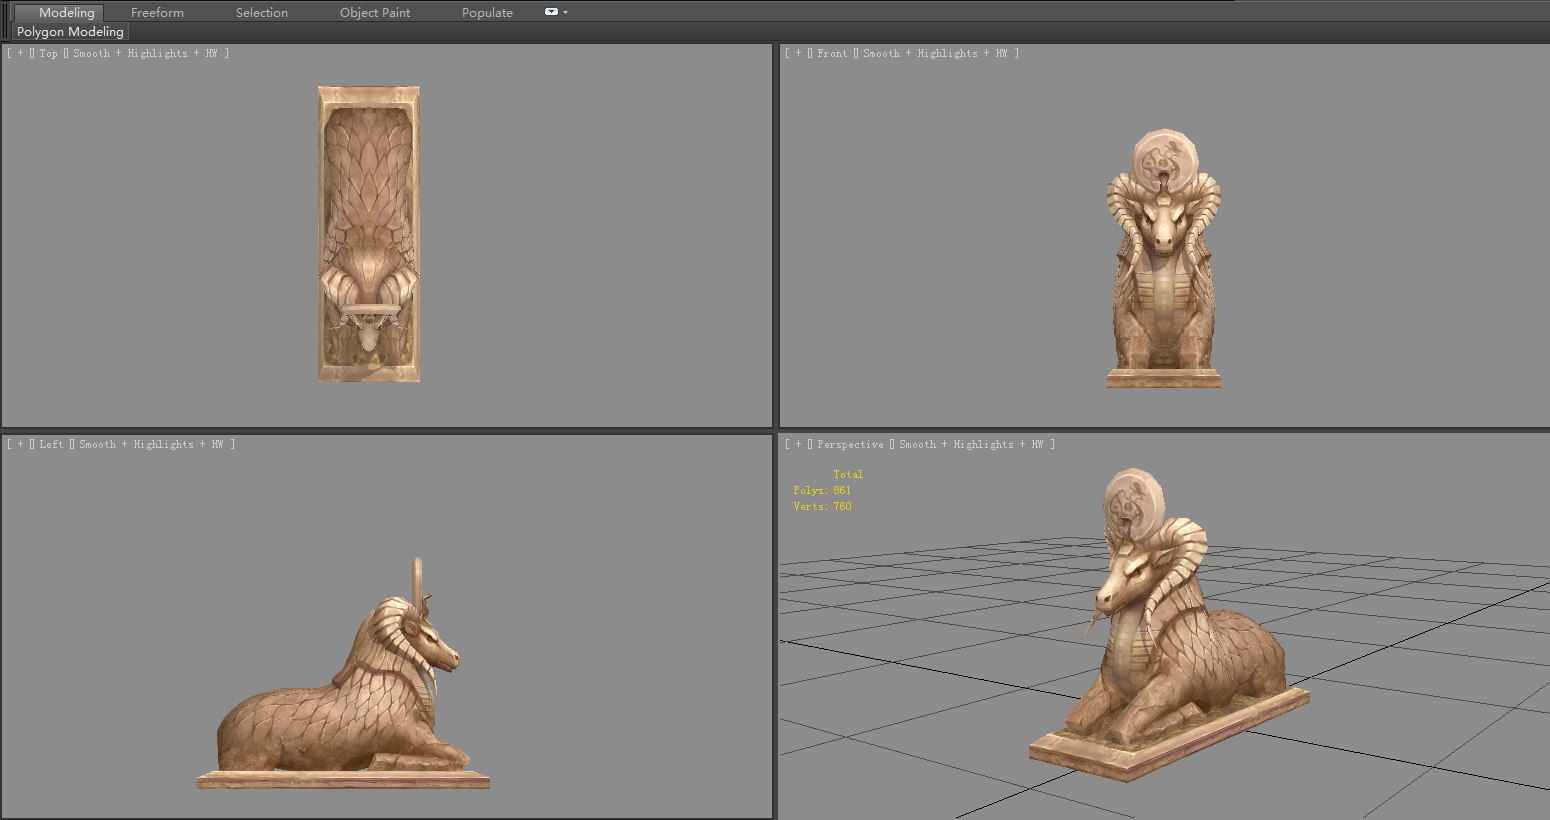This screenshot has height=820, width=1550.
Task: Open the Front viewport [+] general menu
Action: pos(799,54)
